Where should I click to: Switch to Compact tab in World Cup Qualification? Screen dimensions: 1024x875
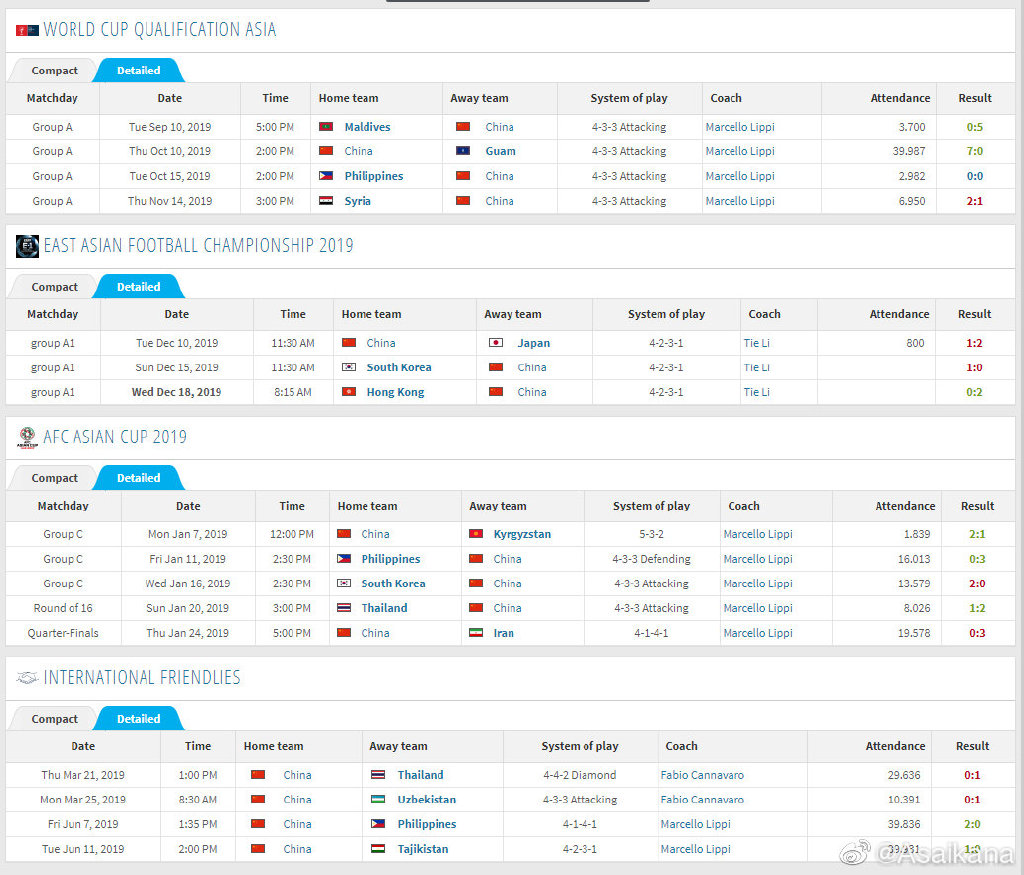tap(54, 71)
